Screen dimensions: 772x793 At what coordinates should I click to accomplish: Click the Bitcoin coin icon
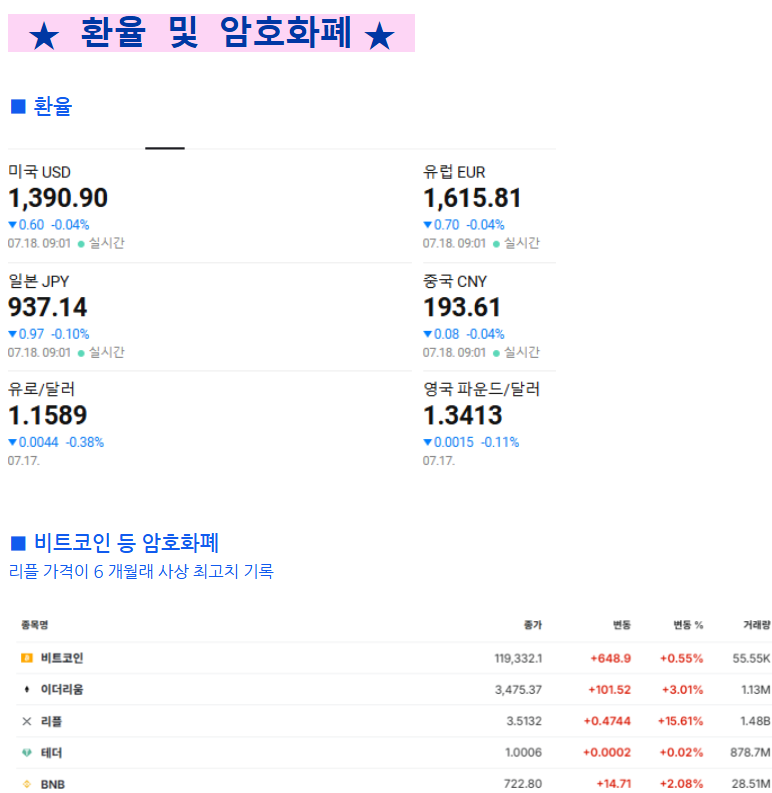pos(27,657)
